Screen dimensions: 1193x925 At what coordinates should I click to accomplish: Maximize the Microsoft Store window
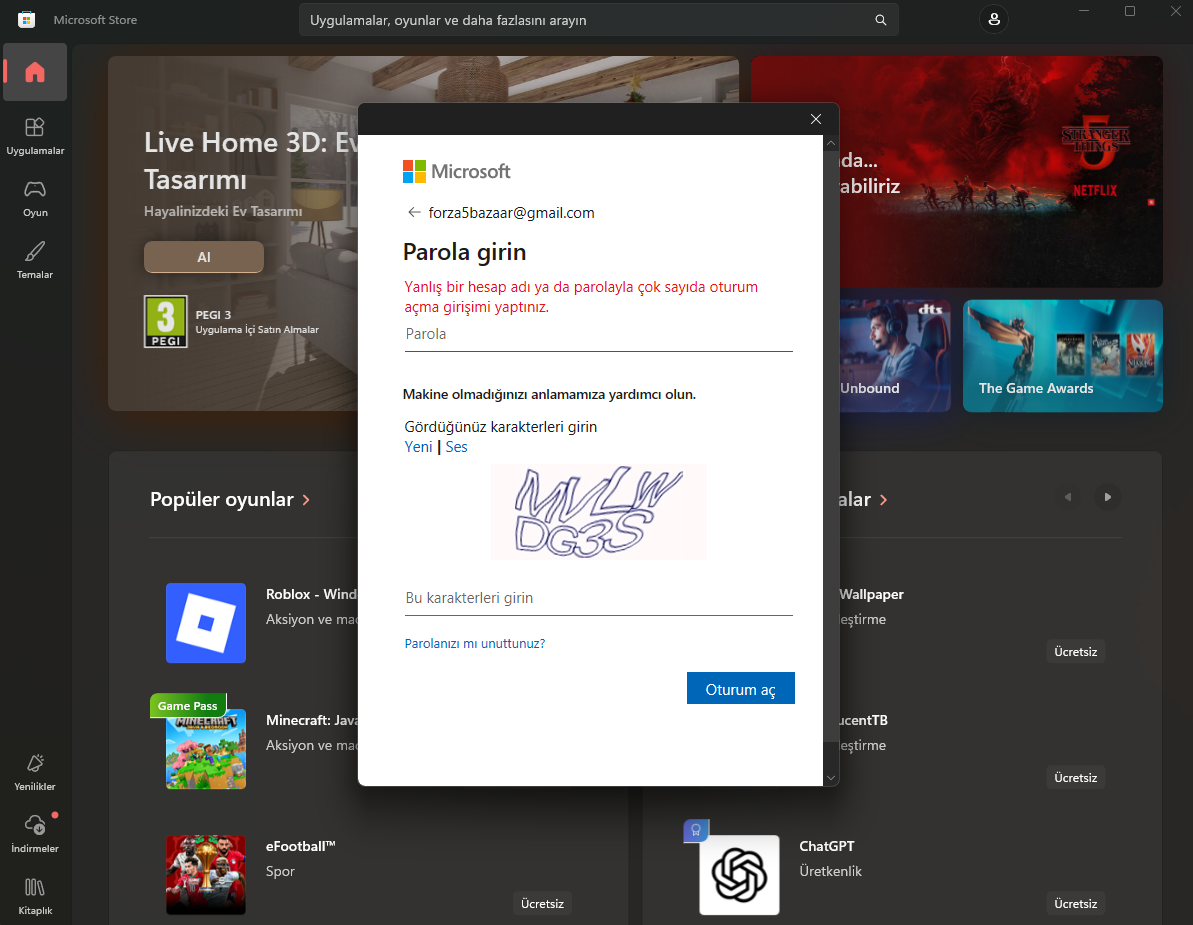click(1130, 11)
